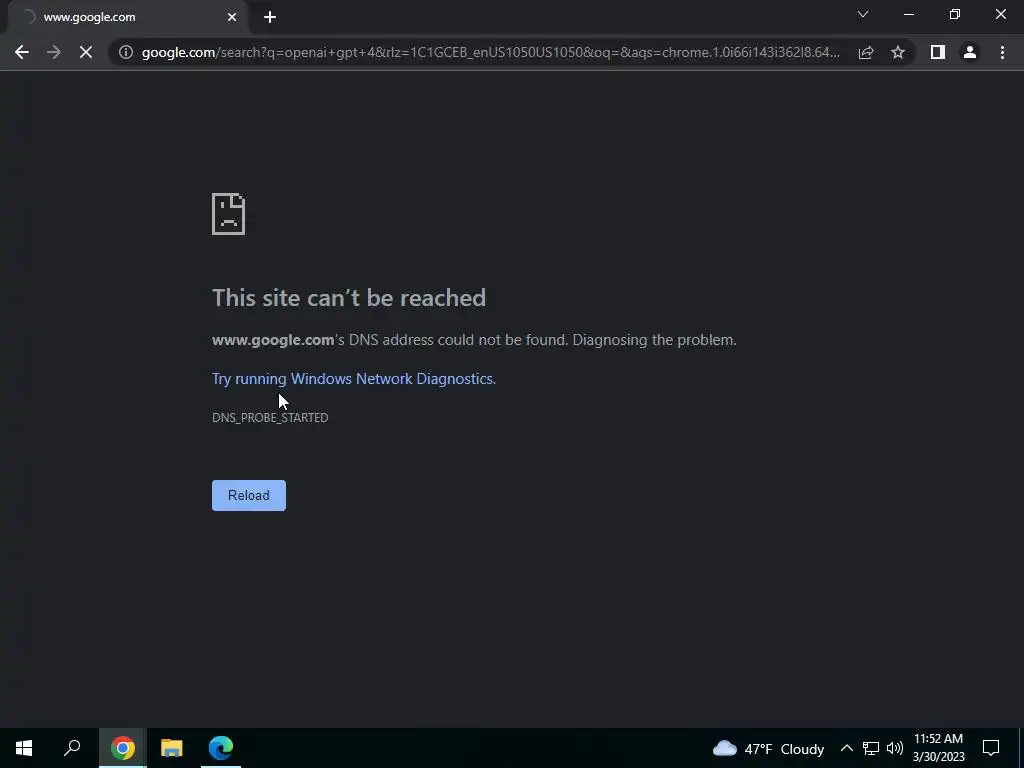The image size is (1024, 768).
Task: Close the www.google.com tab
Action: [x=232, y=17]
